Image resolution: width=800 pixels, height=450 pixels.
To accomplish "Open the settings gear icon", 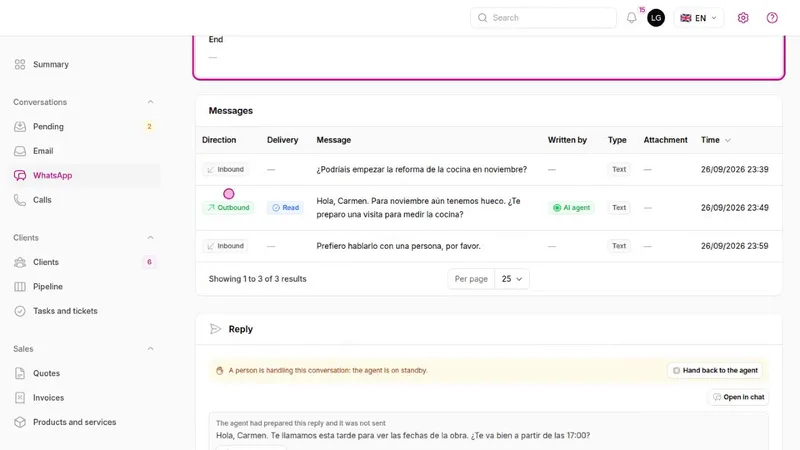I will [x=743, y=18].
